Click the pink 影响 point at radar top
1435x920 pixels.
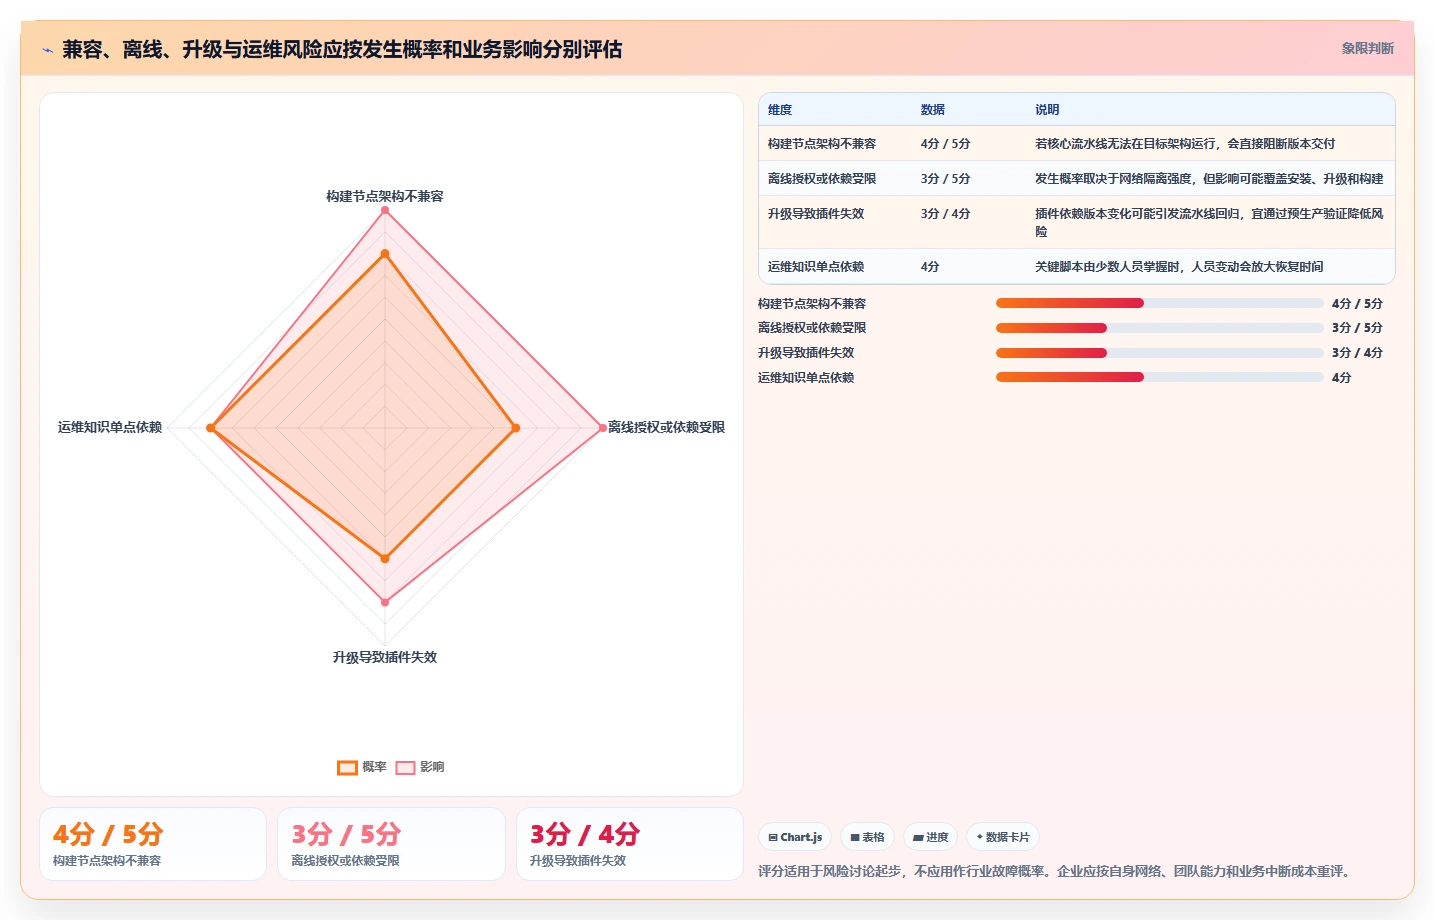385,210
